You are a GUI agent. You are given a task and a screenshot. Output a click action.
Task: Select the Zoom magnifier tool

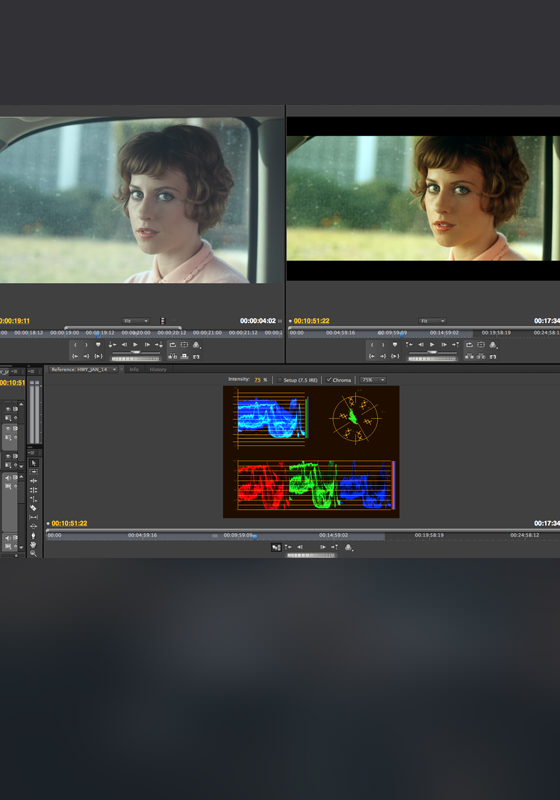[x=34, y=553]
